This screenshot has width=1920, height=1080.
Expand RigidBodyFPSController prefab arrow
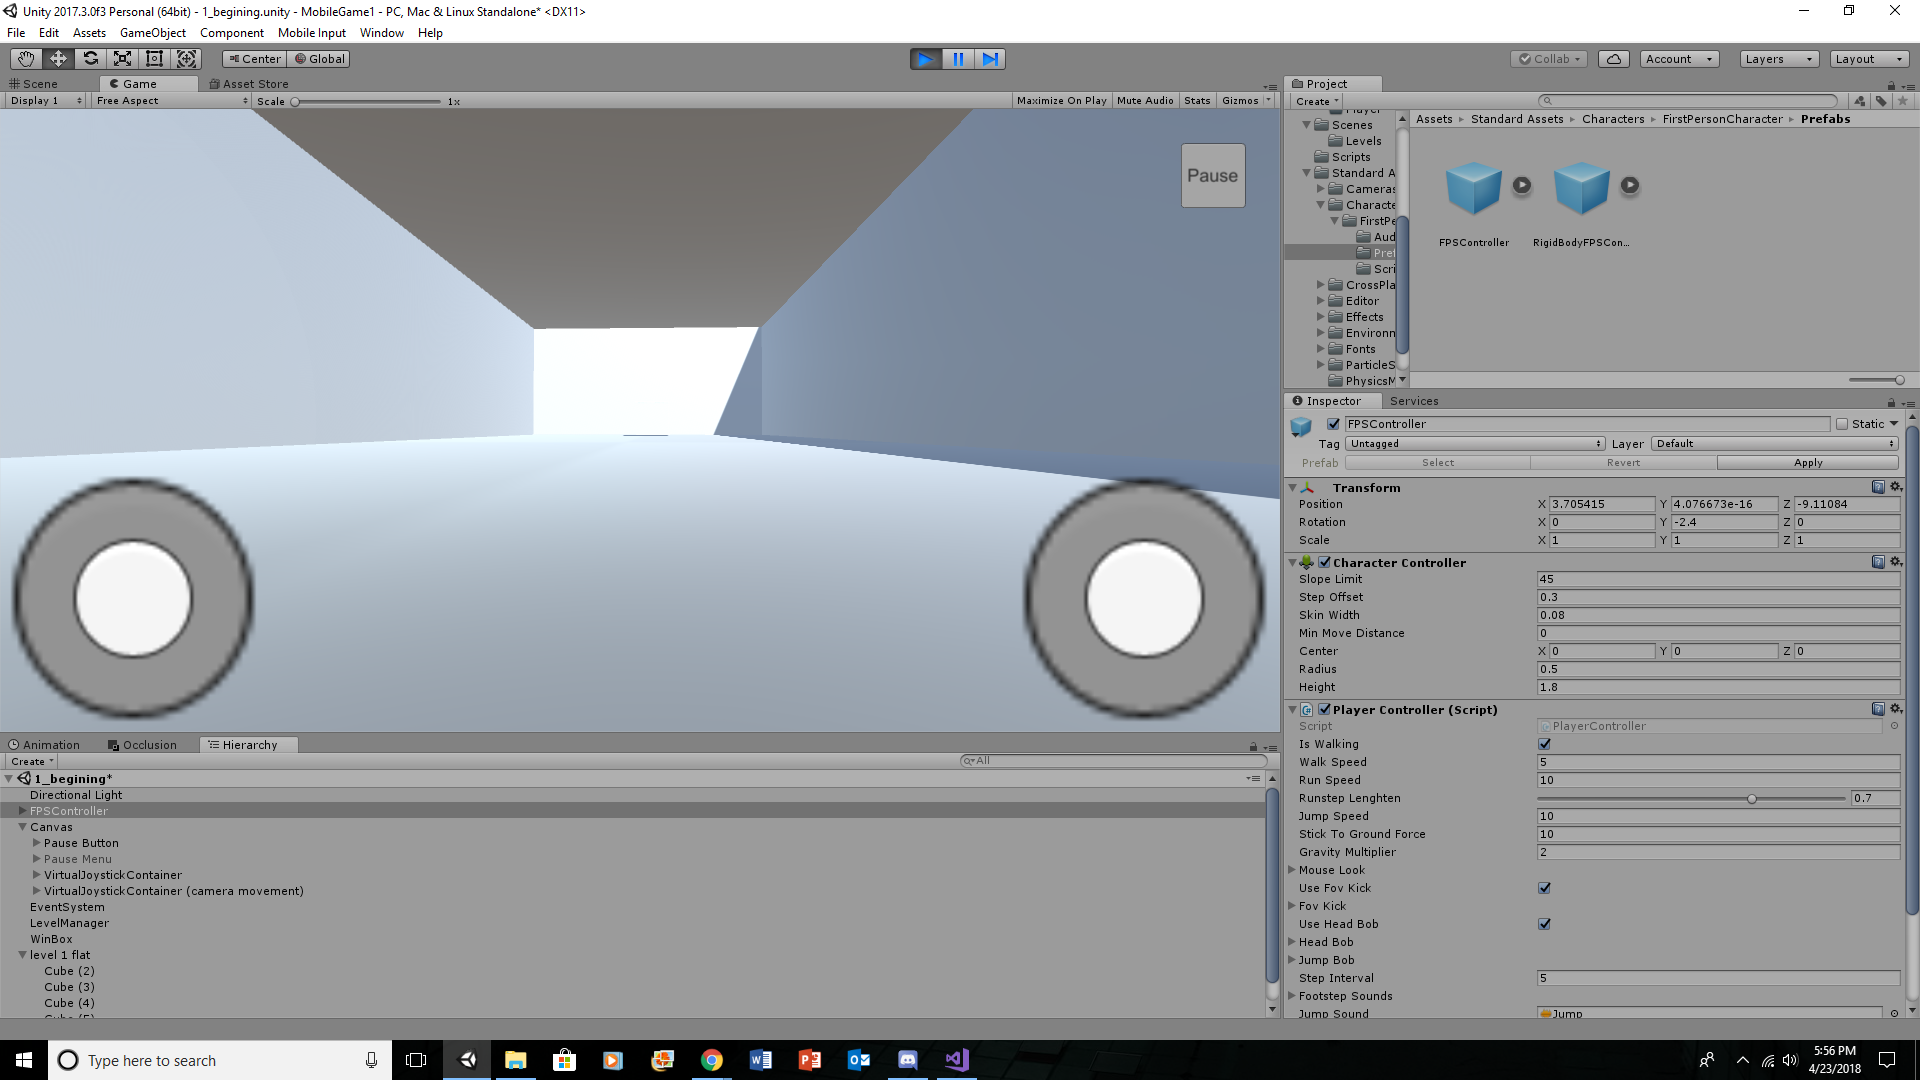click(1630, 185)
